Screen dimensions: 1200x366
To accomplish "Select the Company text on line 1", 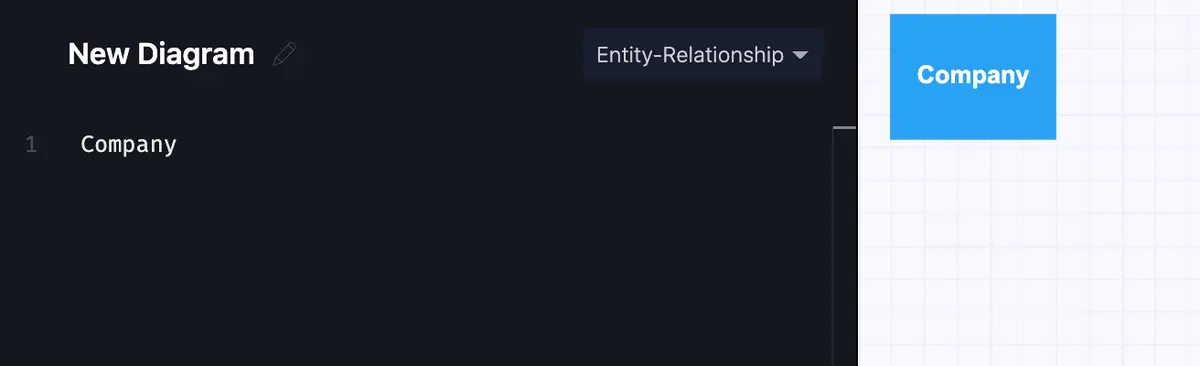I will click(129, 144).
